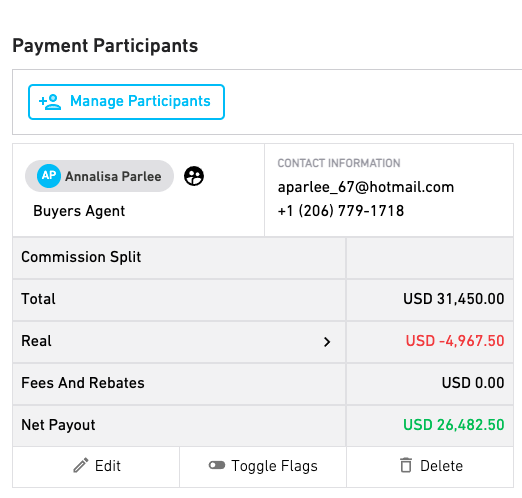Viewport: 522px width, 498px height.
Task: Click the Total amount USD 31,450.00
Action: [454, 299]
